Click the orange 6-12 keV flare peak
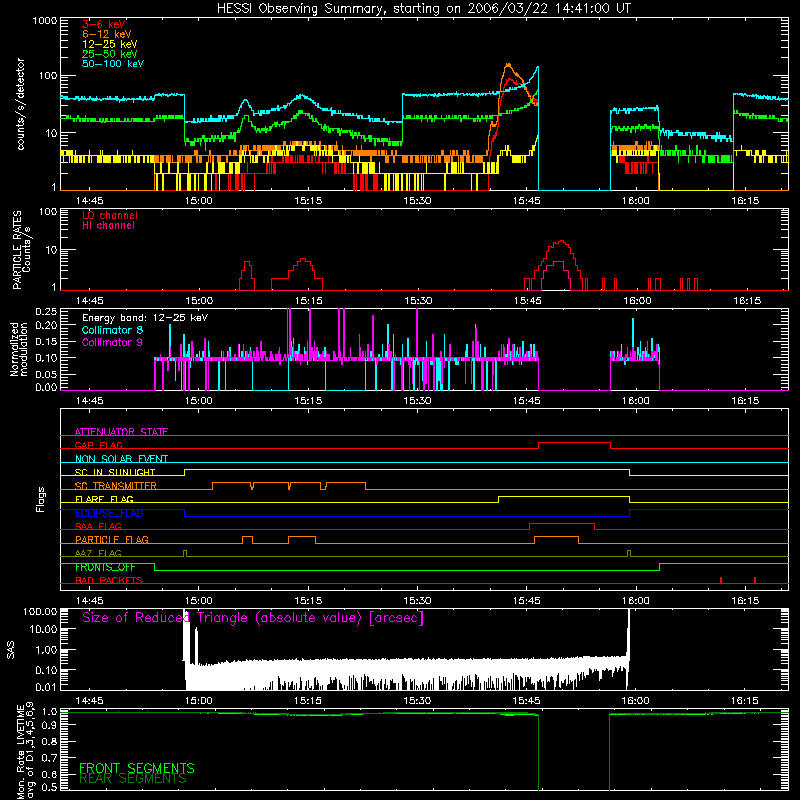 [x=508, y=65]
